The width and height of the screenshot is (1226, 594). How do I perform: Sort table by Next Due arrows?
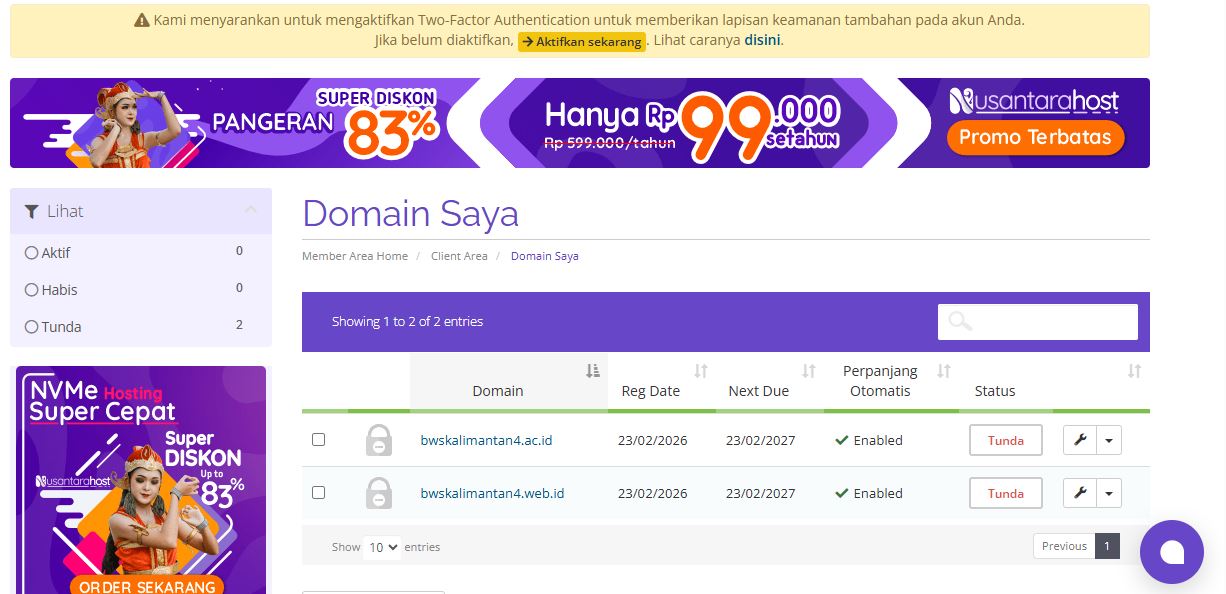pos(809,371)
